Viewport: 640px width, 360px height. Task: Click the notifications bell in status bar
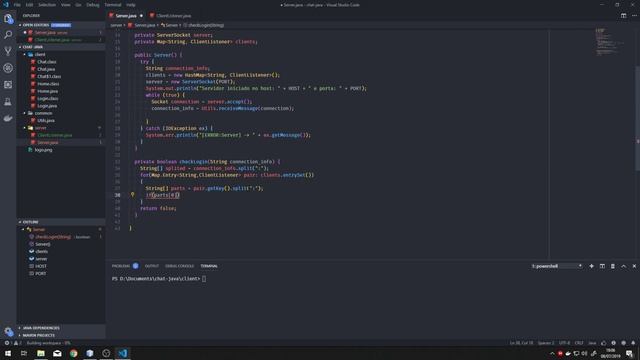633,343
